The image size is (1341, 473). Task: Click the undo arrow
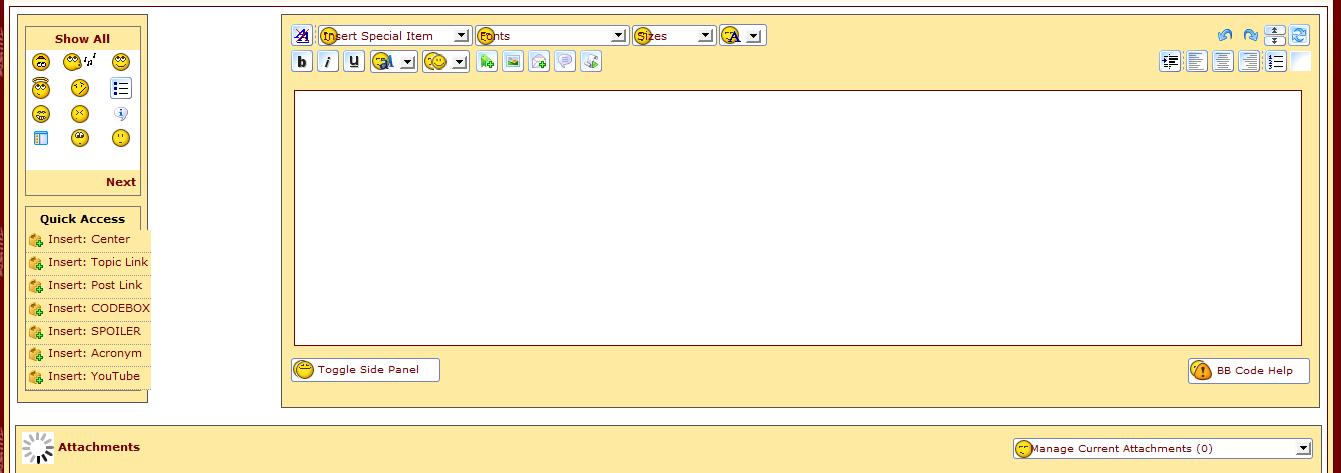[x=1225, y=35]
